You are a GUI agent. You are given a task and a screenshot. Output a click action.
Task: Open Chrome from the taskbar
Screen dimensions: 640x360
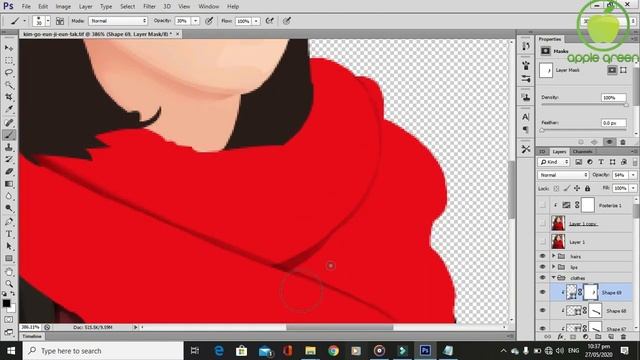pyautogui.click(x=333, y=351)
